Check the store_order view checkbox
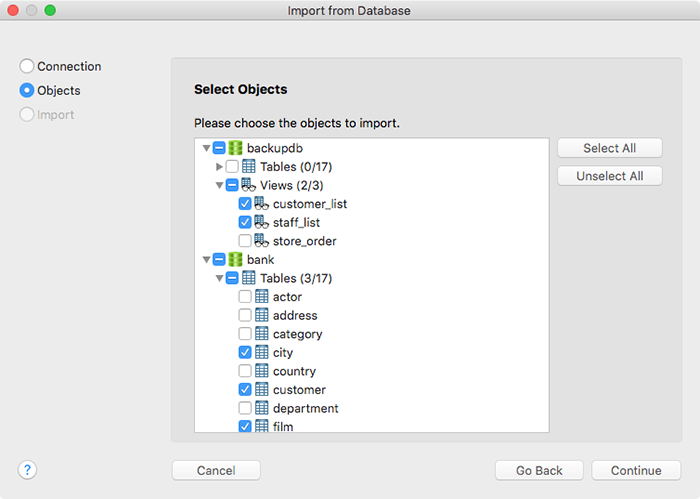 [x=245, y=241]
